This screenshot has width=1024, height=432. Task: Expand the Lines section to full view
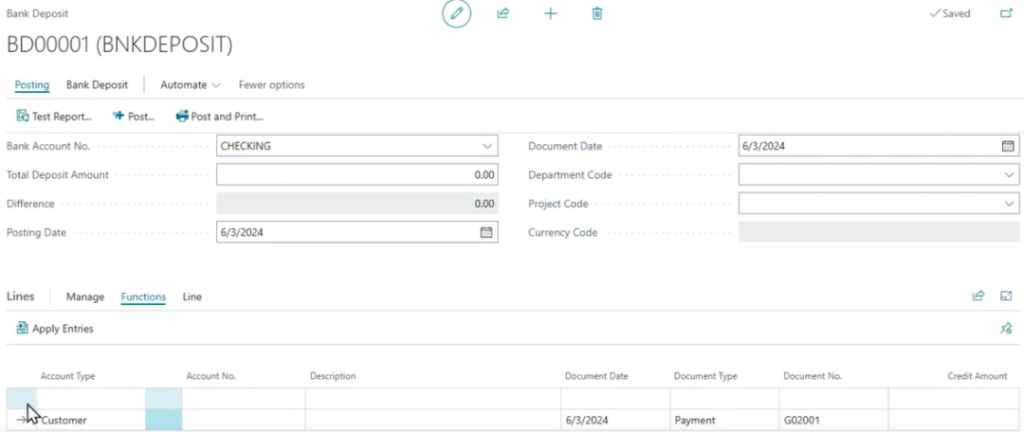(x=1006, y=296)
